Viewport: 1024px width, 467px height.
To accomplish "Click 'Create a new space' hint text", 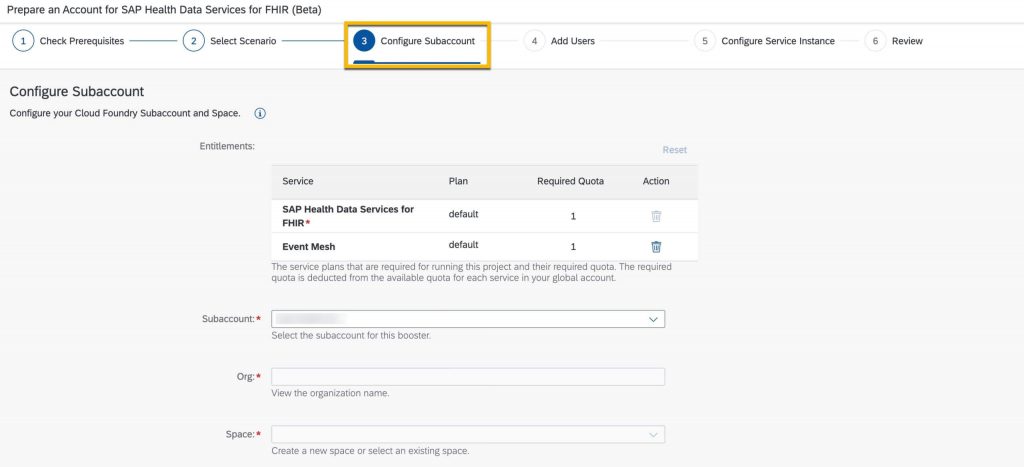I will point(370,451).
